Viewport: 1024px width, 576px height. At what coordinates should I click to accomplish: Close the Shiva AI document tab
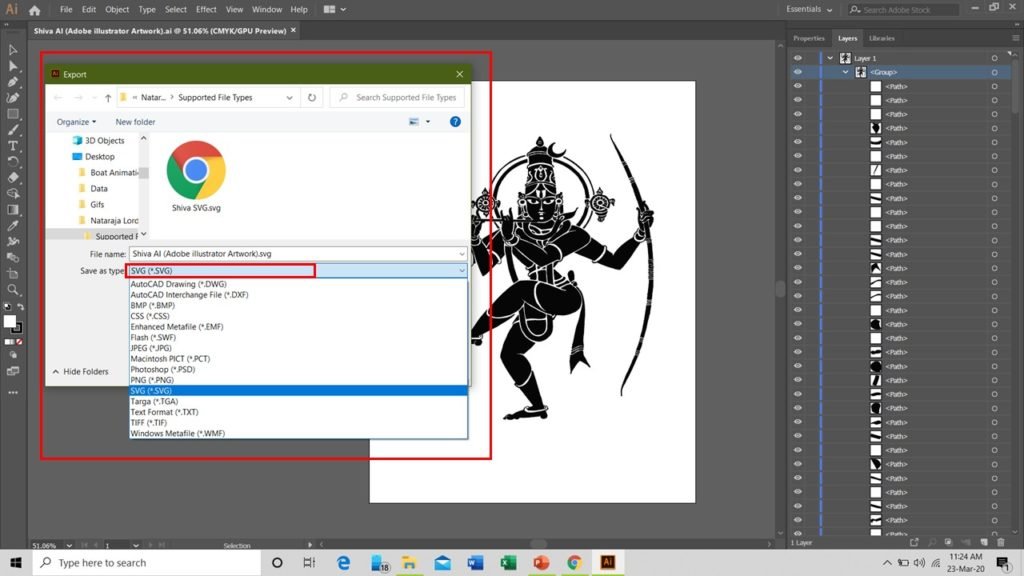293,30
